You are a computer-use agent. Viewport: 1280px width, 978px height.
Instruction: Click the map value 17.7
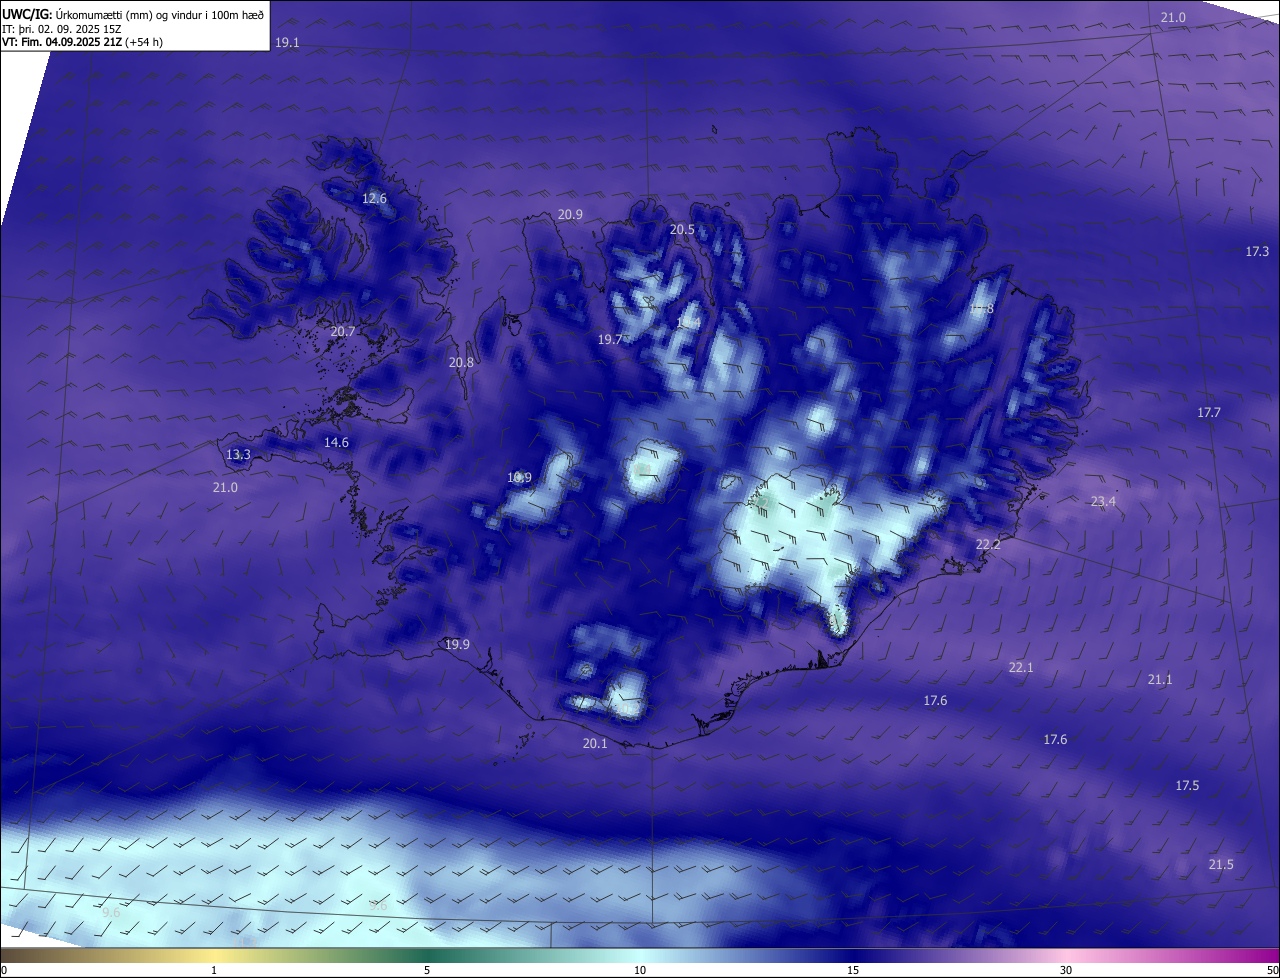pyautogui.click(x=1209, y=413)
